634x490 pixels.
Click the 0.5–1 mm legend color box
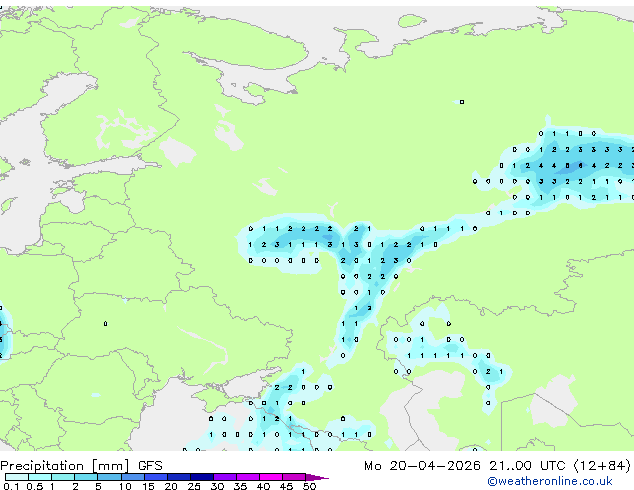tap(40, 477)
